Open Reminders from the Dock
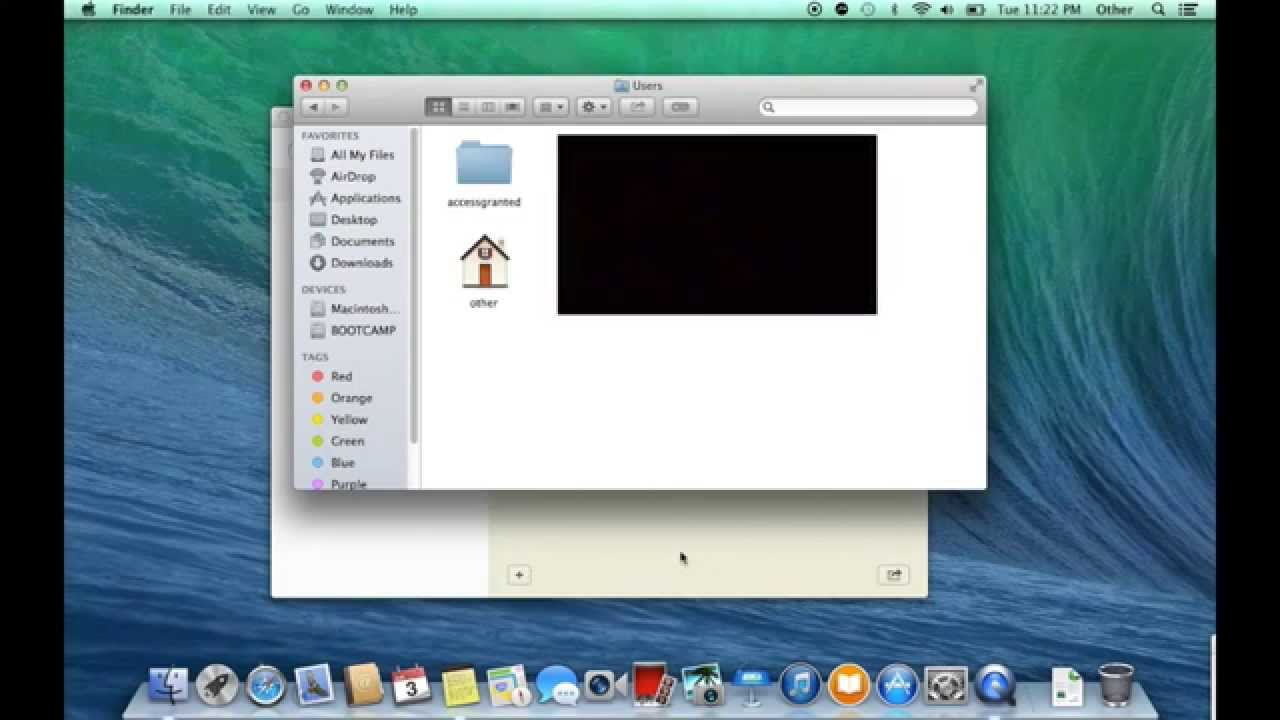 (508, 686)
